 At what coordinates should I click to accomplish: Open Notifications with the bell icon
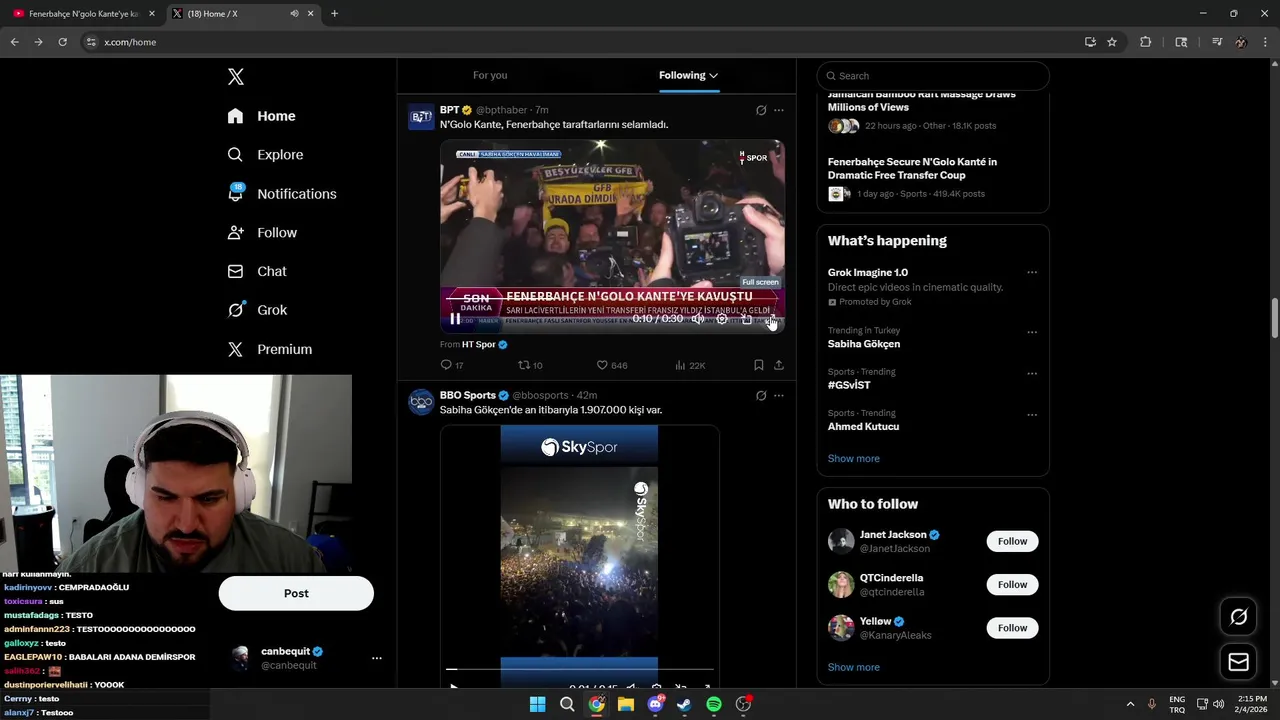pos(236,193)
